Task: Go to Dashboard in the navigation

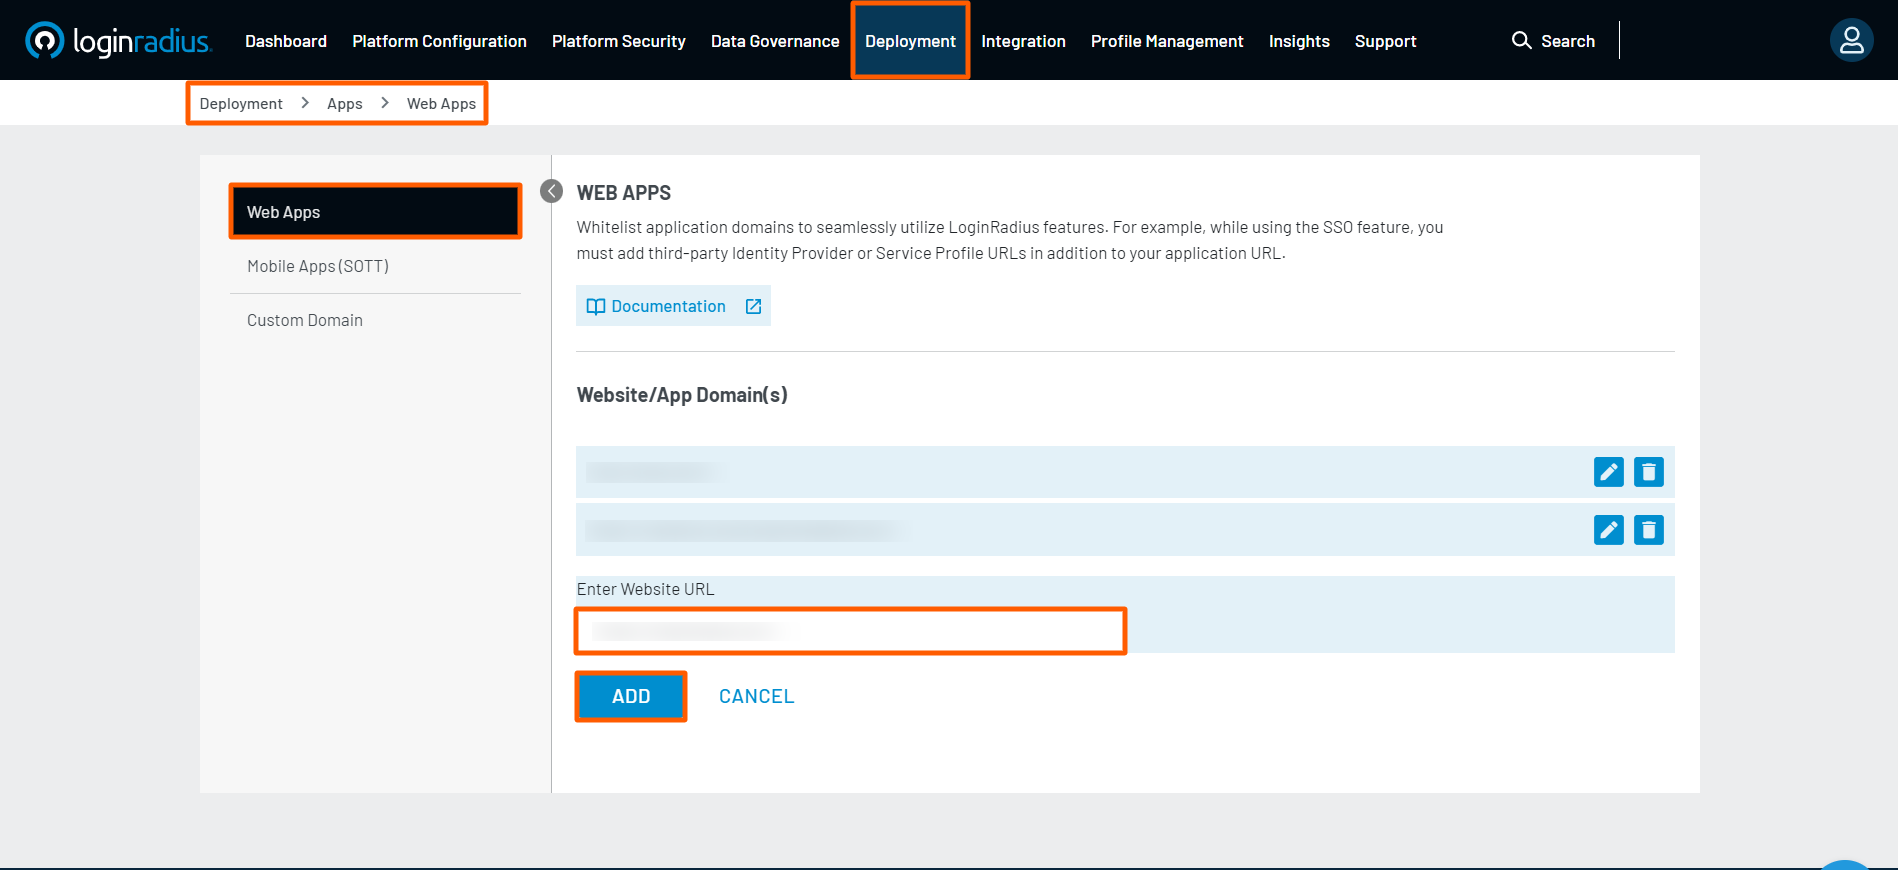Action: coord(286,41)
